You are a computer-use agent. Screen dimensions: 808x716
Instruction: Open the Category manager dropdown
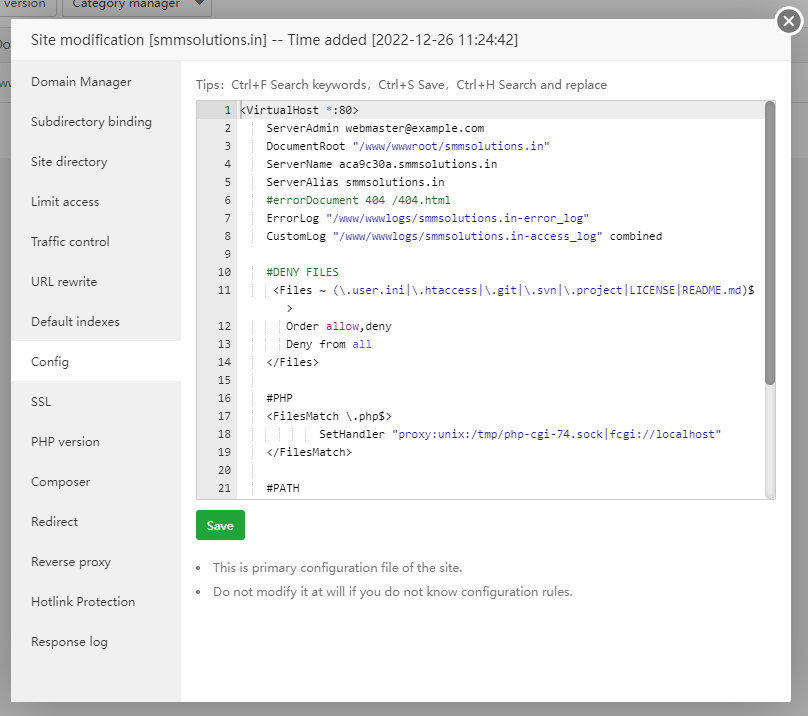[x=137, y=5]
